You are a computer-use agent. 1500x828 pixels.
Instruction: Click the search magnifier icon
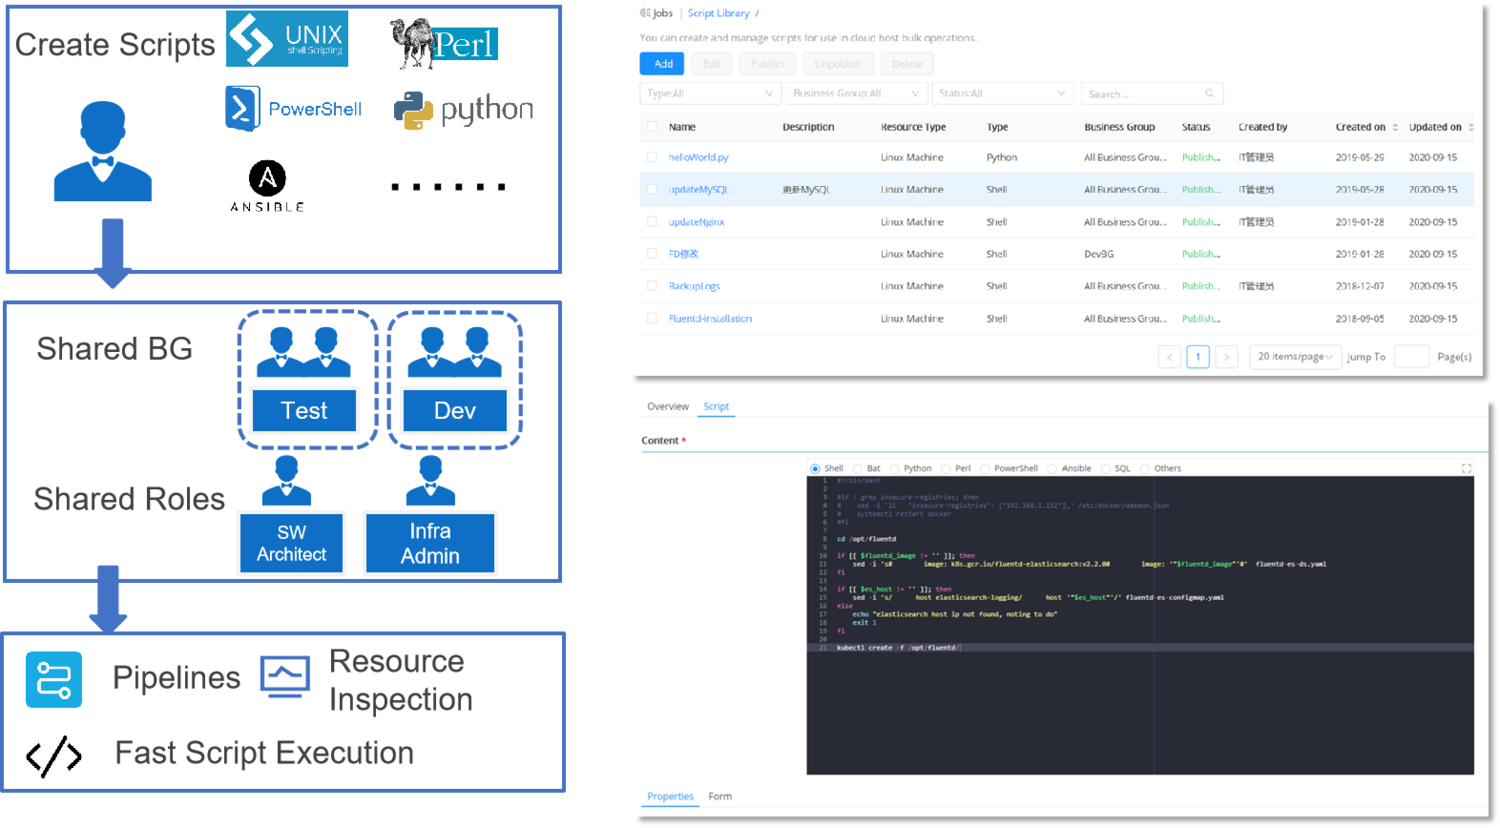(1209, 93)
